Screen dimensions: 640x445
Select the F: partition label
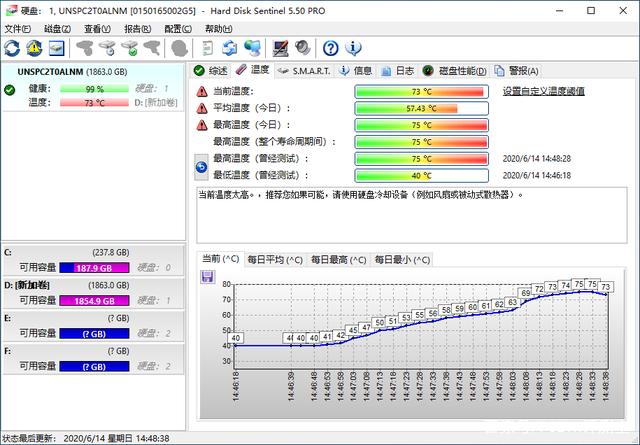7,352
